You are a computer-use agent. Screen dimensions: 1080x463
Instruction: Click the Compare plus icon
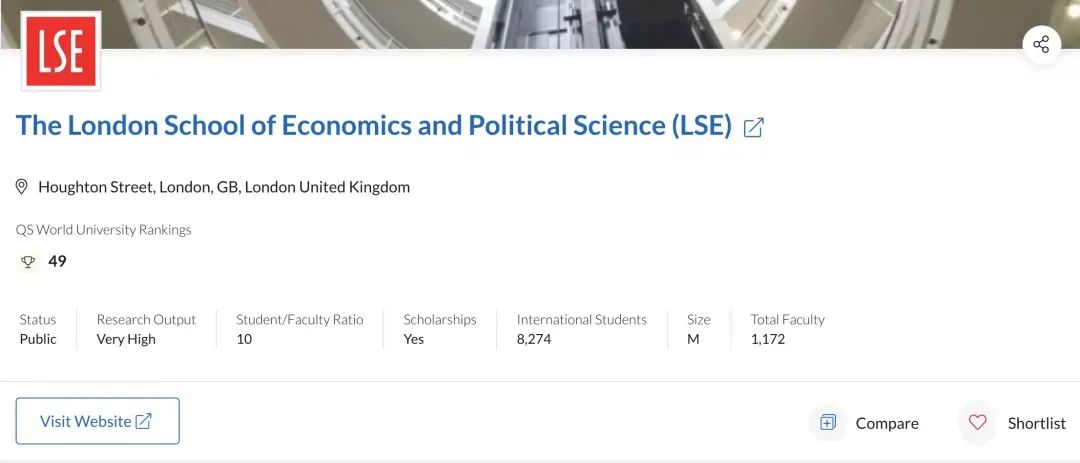(x=828, y=422)
